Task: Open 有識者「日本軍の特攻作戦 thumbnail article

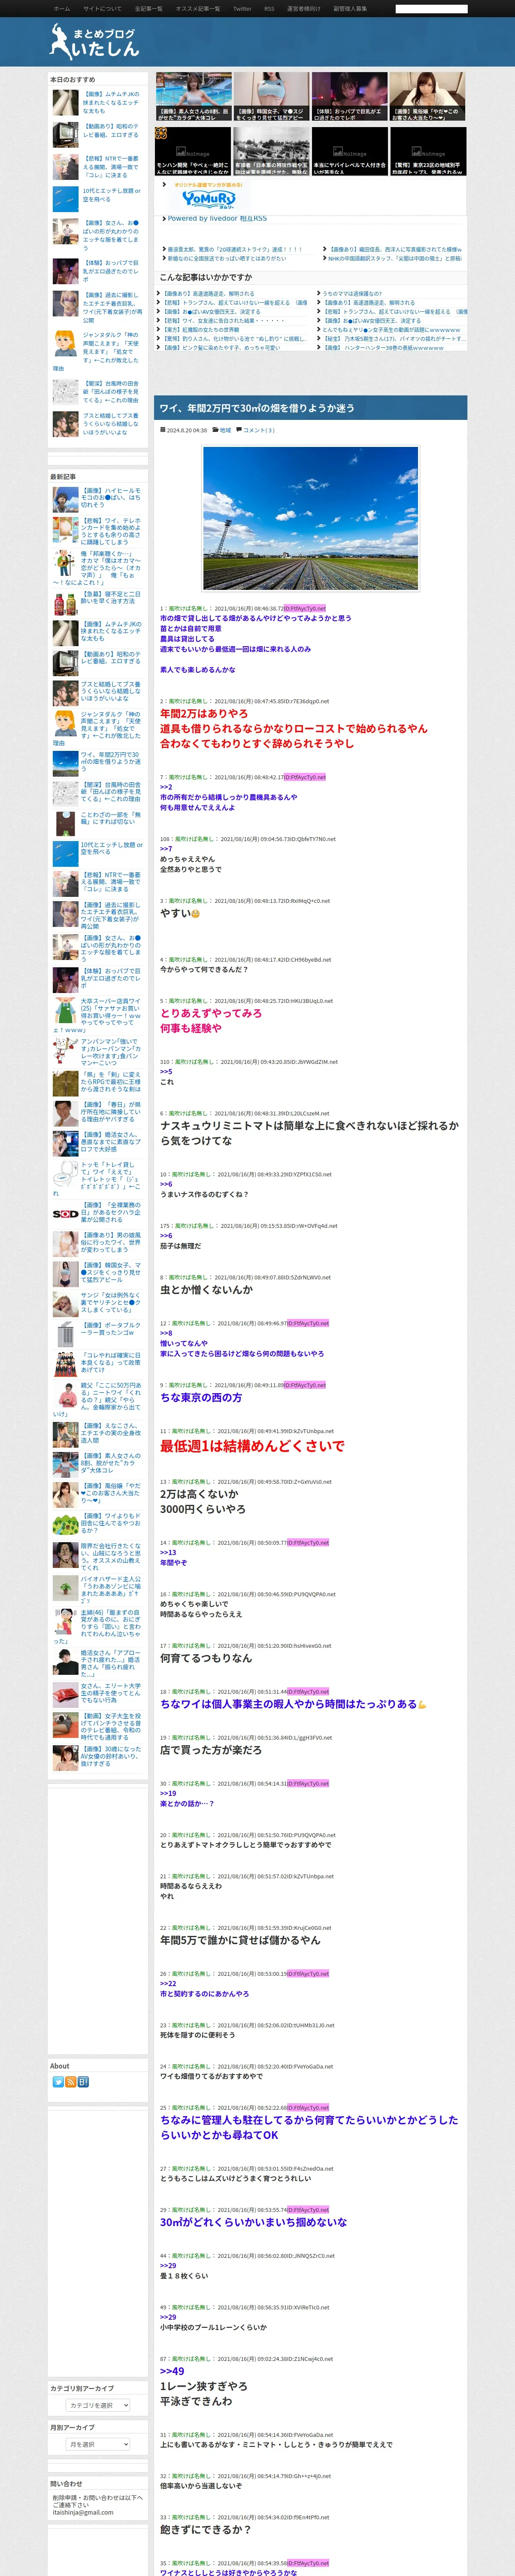Action: point(271,151)
